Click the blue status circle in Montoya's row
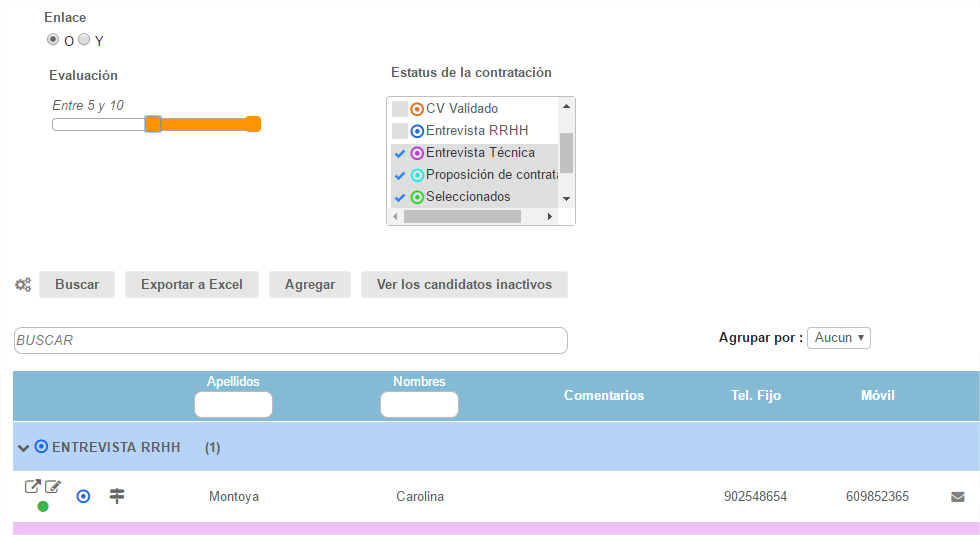The width and height of the screenshot is (980, 535). [x=84, y=496]
